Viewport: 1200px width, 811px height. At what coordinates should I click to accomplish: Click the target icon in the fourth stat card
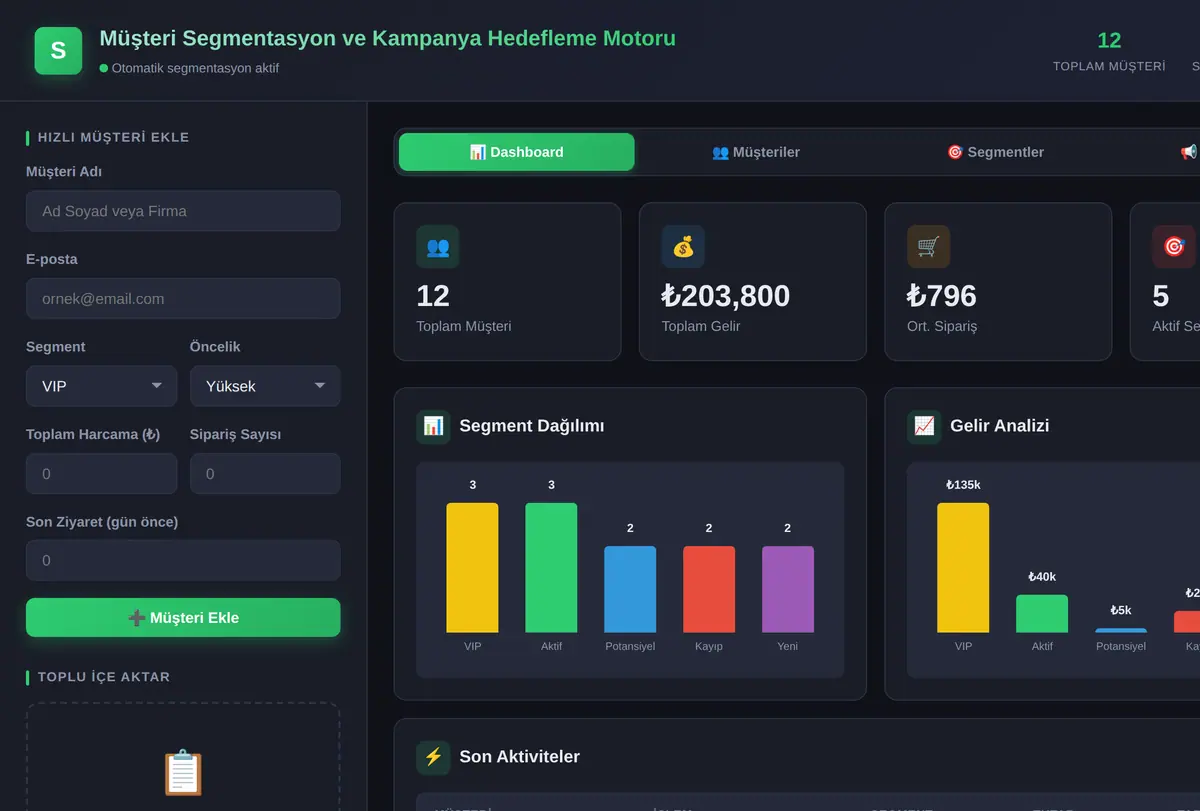pos(1174,246)
